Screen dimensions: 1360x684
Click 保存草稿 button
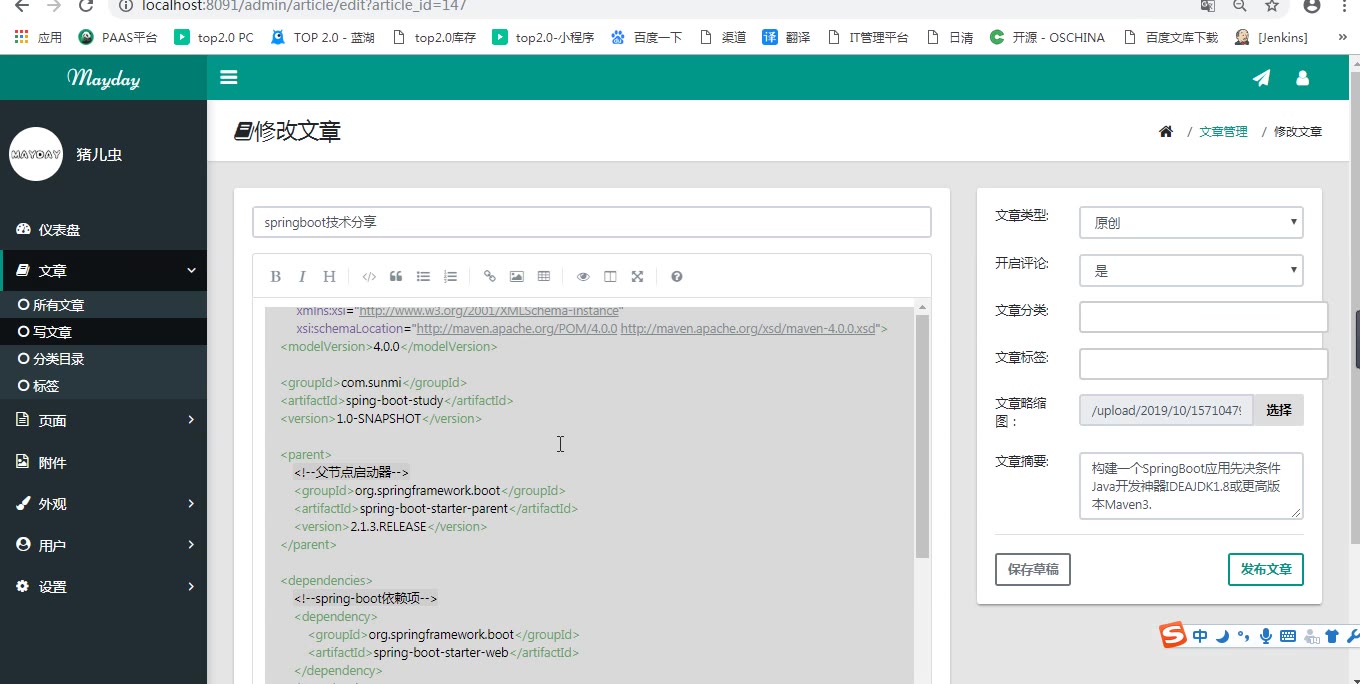[x=1033, y=569]
